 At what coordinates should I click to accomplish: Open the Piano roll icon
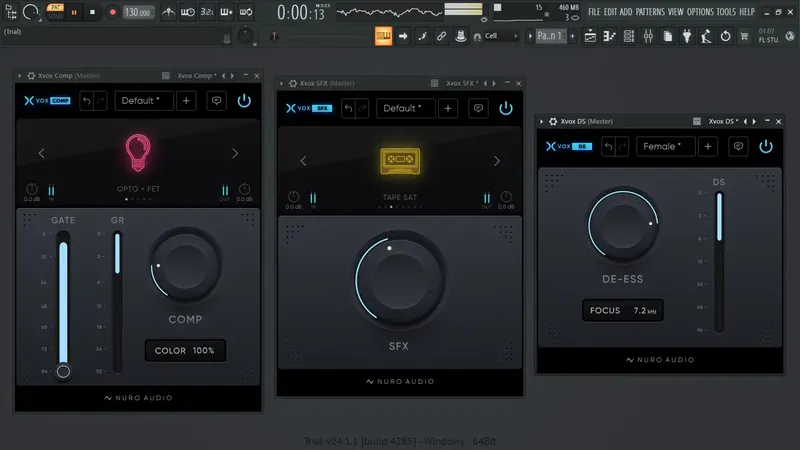609,36
